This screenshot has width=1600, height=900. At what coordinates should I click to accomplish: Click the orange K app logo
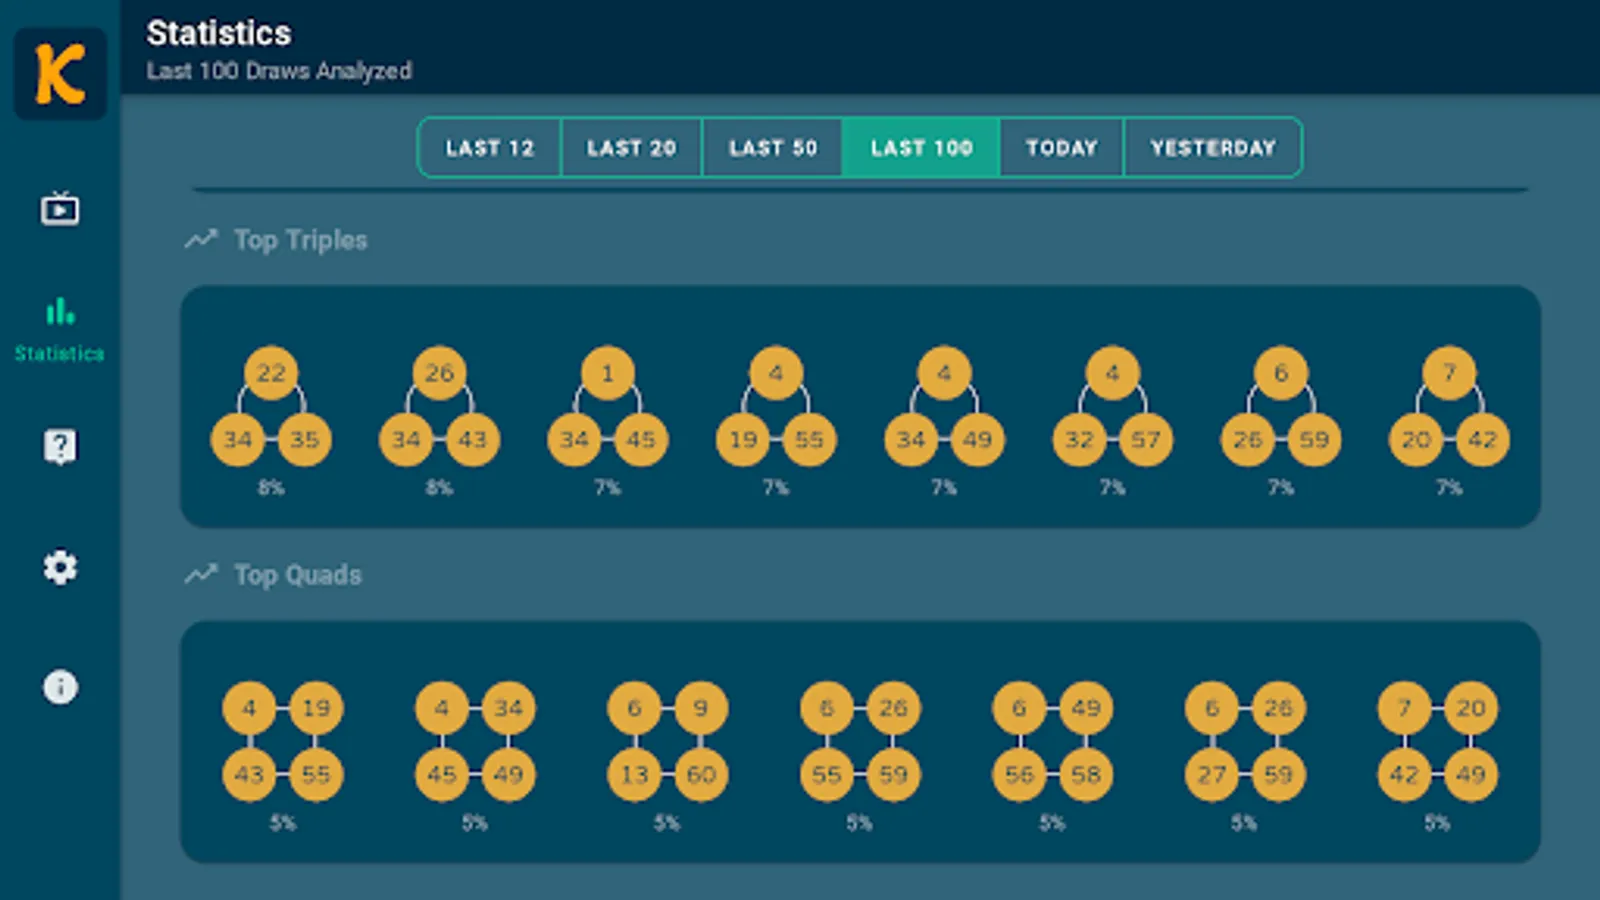[x=60, y=74]
